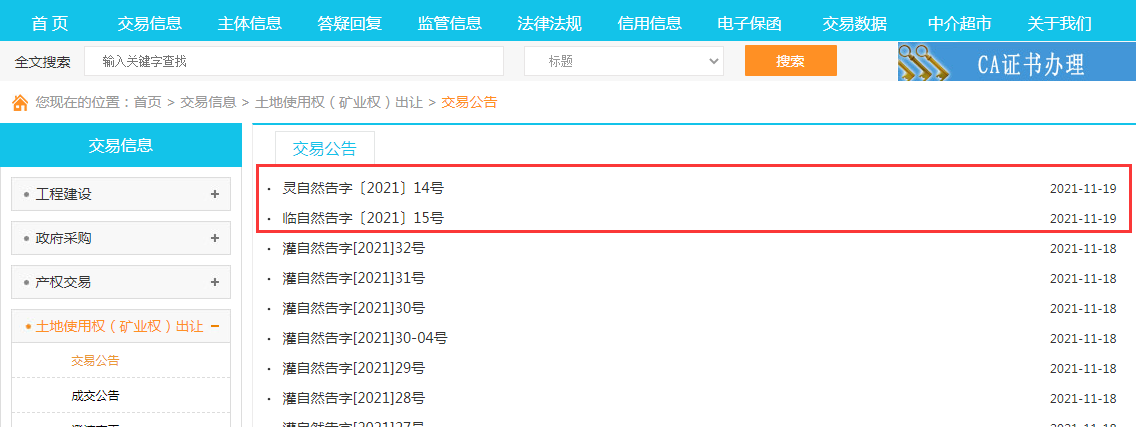Open 关于我们 in the top navigation

point(1059,23)
